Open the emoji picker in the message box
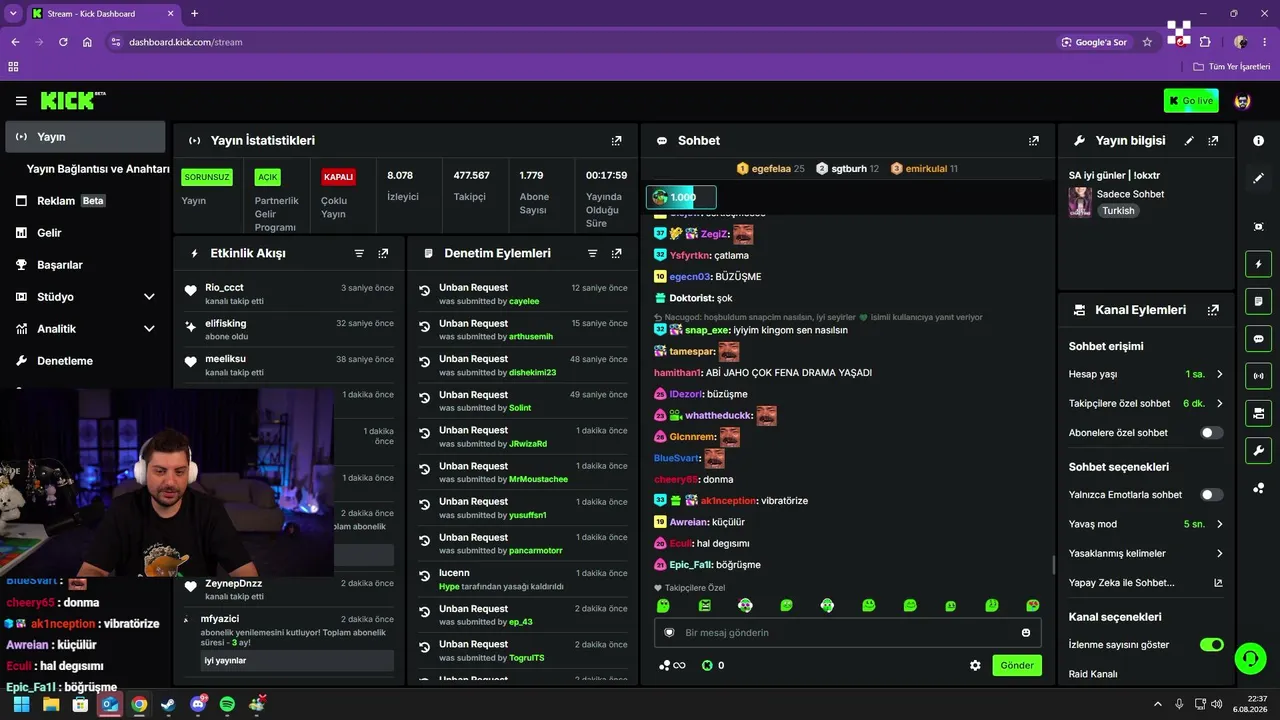Screen dimensions: 1280x720 1026,633
